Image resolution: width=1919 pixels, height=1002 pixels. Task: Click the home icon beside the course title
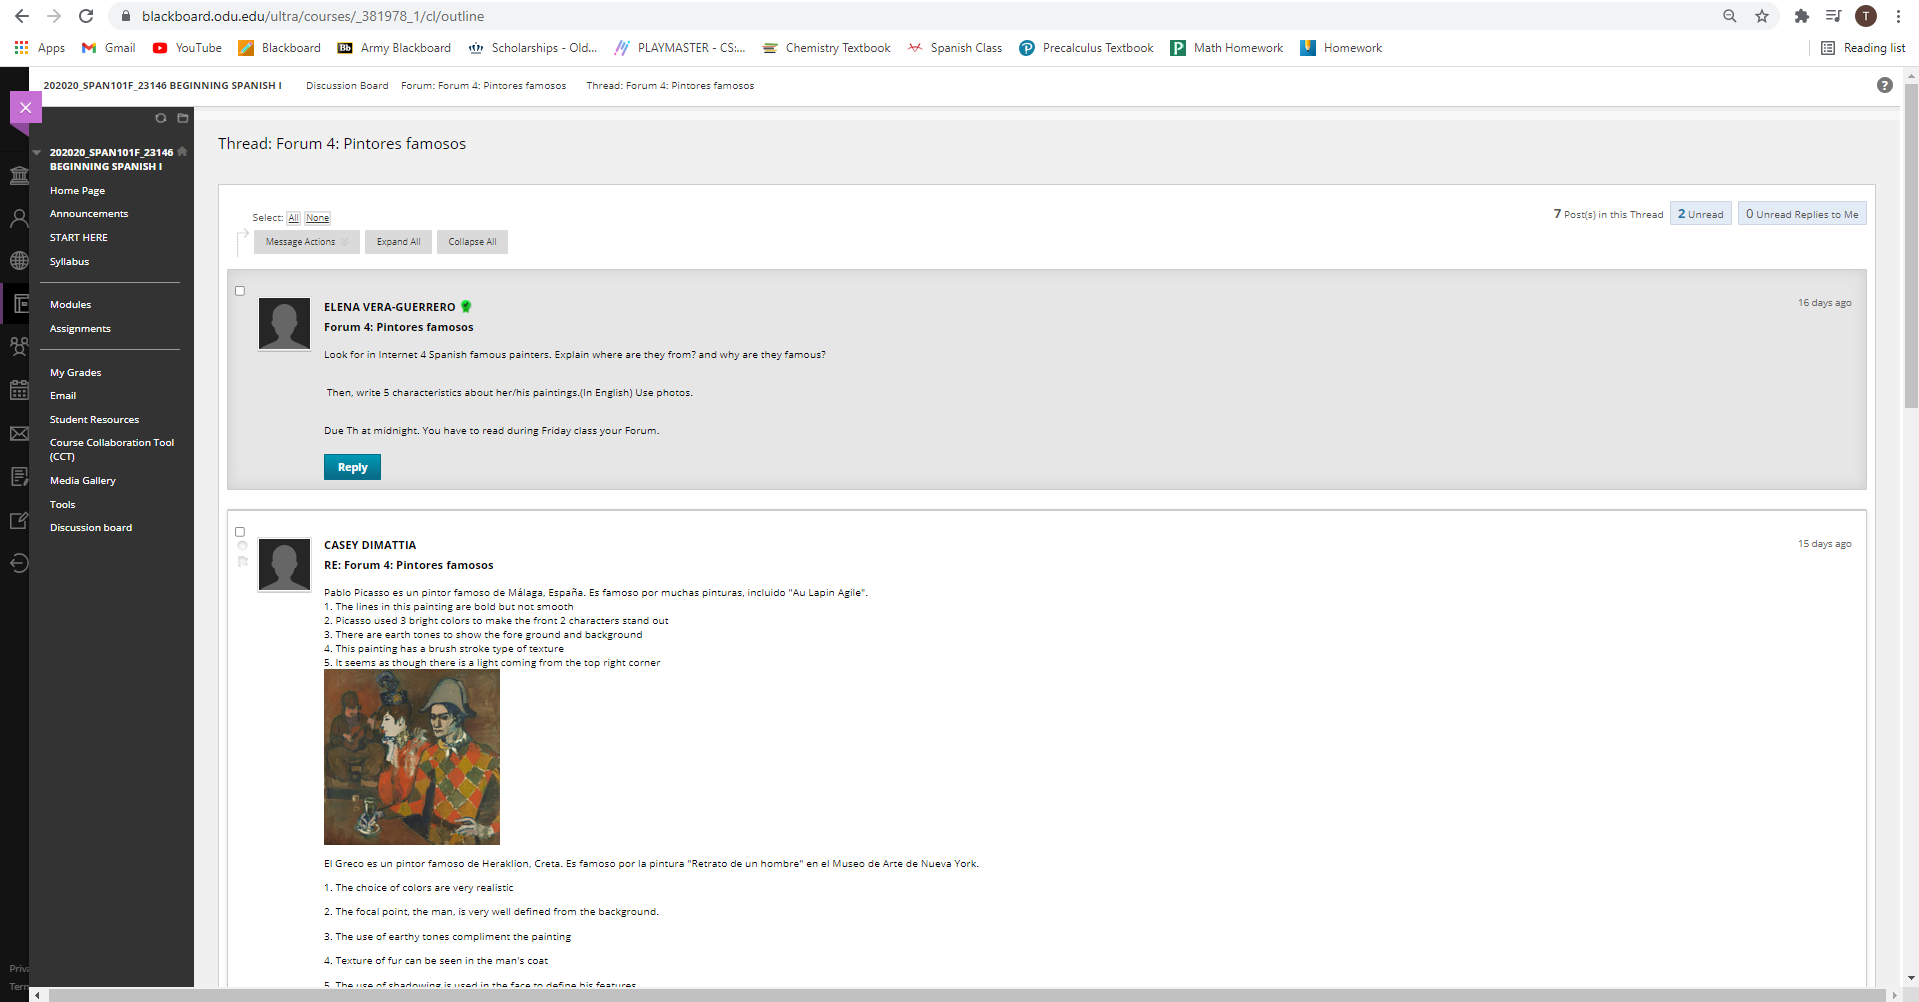click(x=182, y=152)
